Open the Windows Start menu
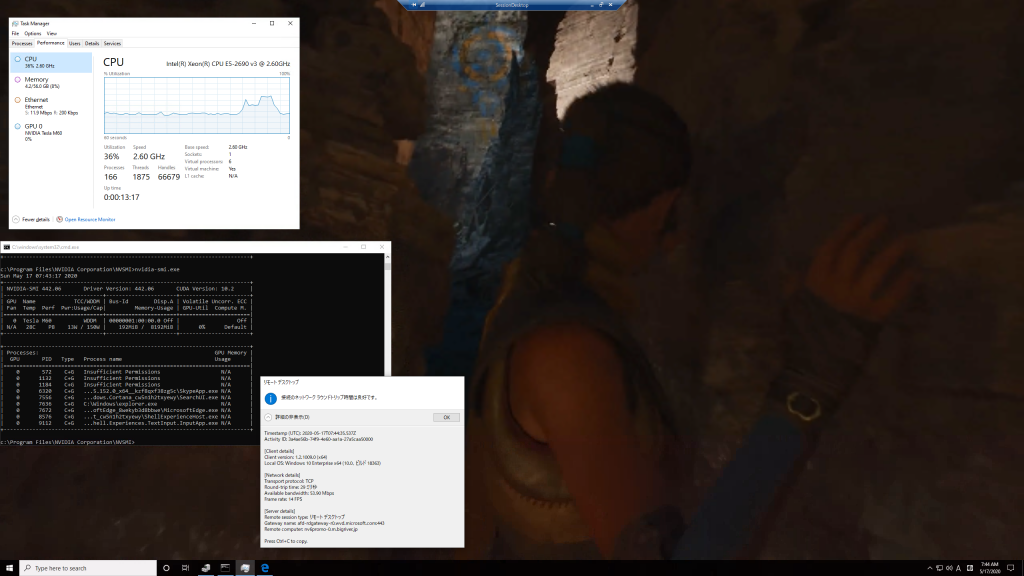 pyautogui.click(x=9, y=568)
